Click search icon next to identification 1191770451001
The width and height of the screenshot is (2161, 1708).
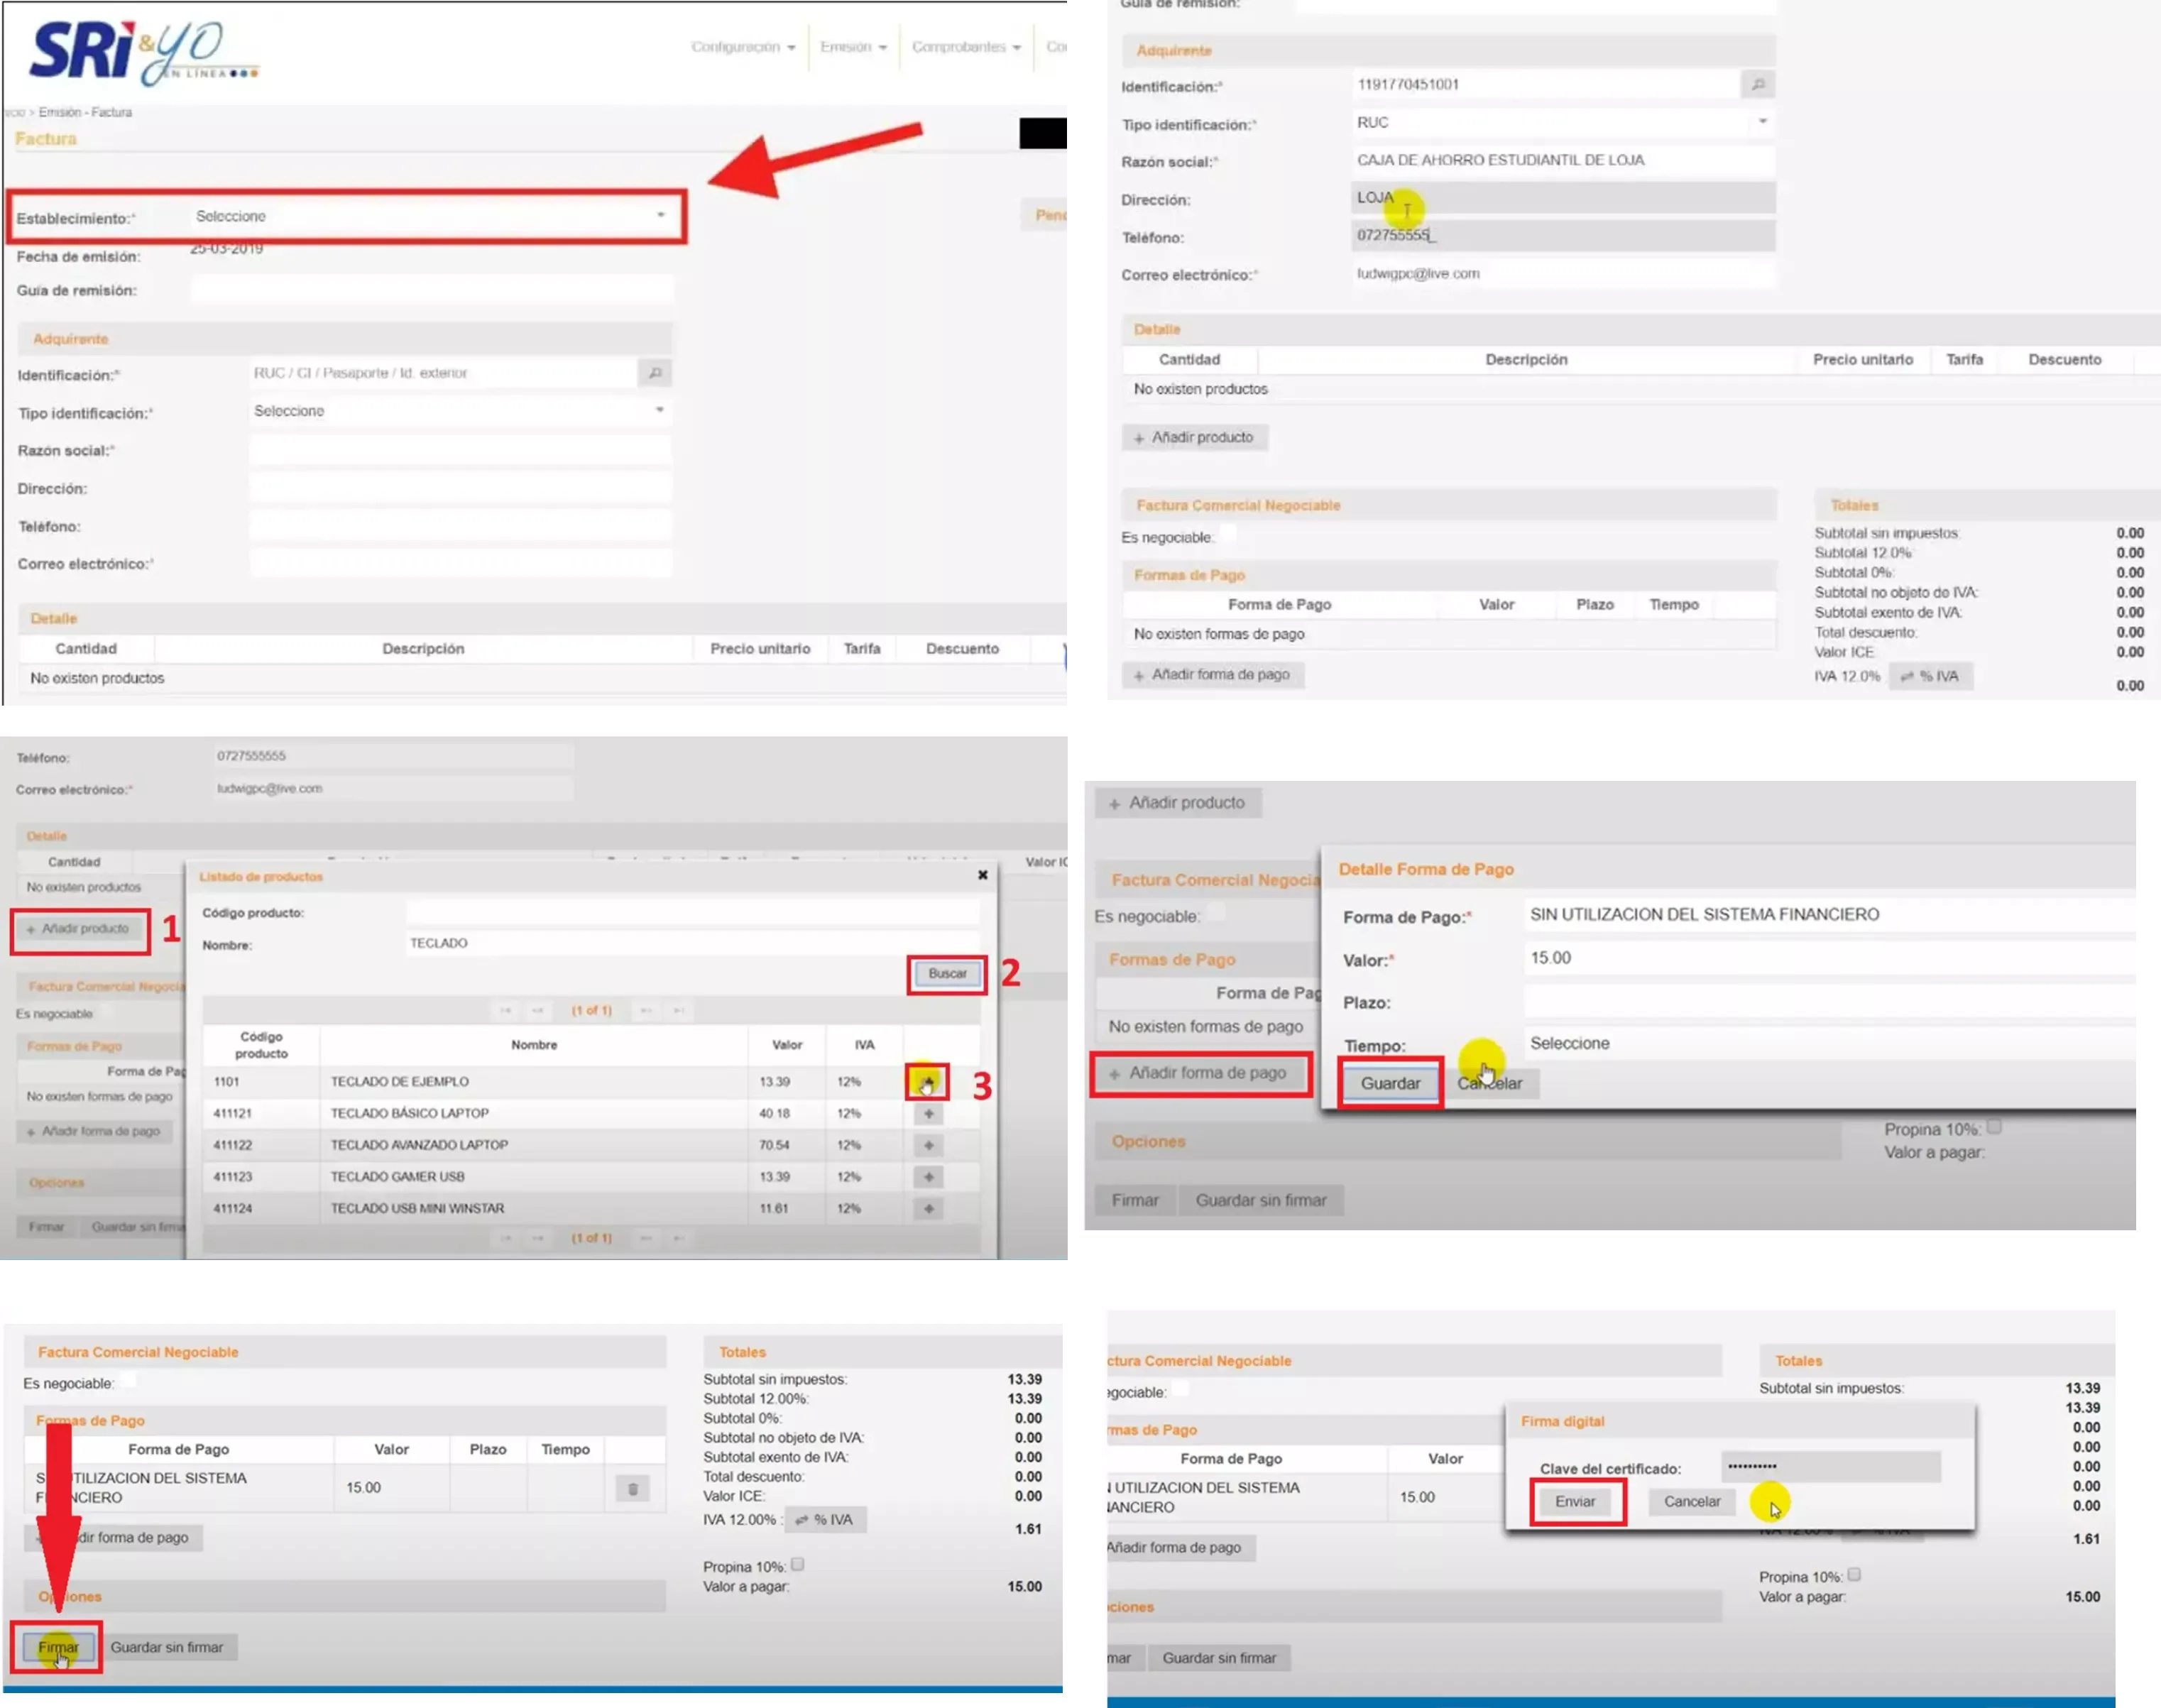click(x=1758, y=85)
